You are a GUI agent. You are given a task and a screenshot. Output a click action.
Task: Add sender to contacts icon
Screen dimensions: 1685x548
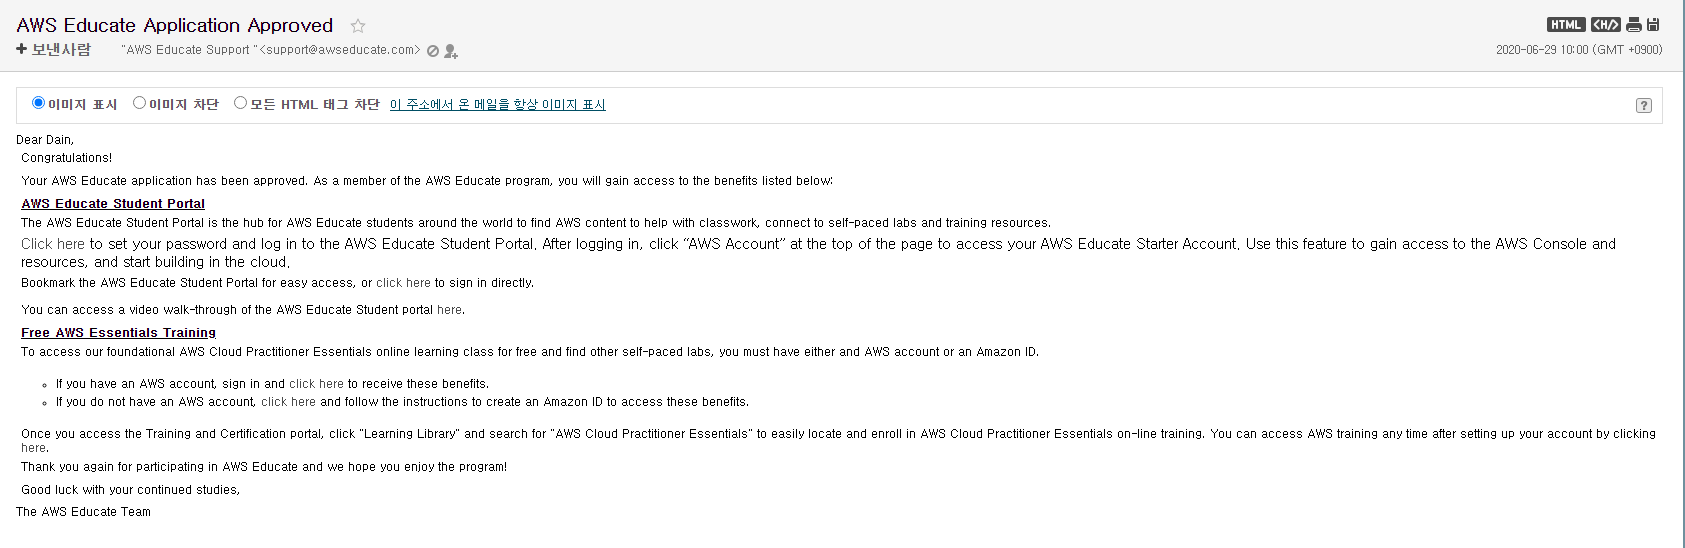(451, 51)
